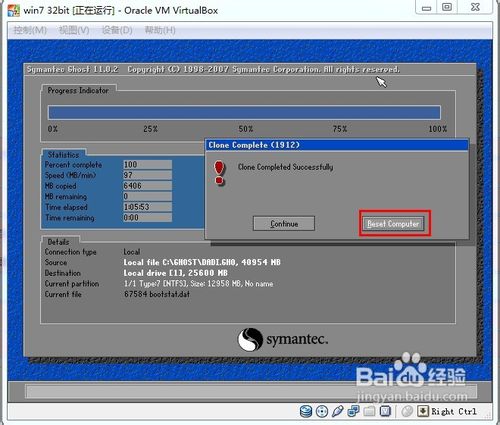Image resolution: width=500 pixels, height=425 pixels.
Task: Click the virtualization features status icon
Action: click(385, 411)
